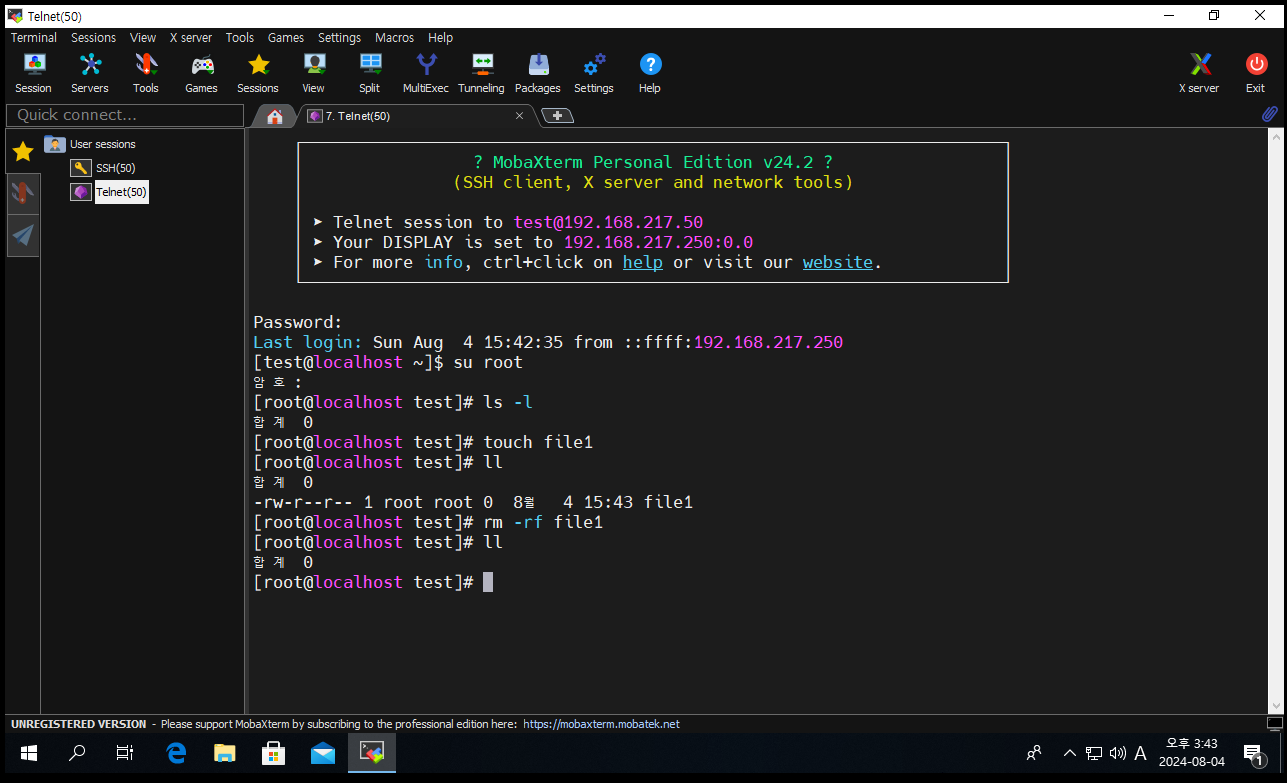Viewport: 1287px width, 783px height.
Task: Open a new tab with plus button
Action: click(557, 116)
